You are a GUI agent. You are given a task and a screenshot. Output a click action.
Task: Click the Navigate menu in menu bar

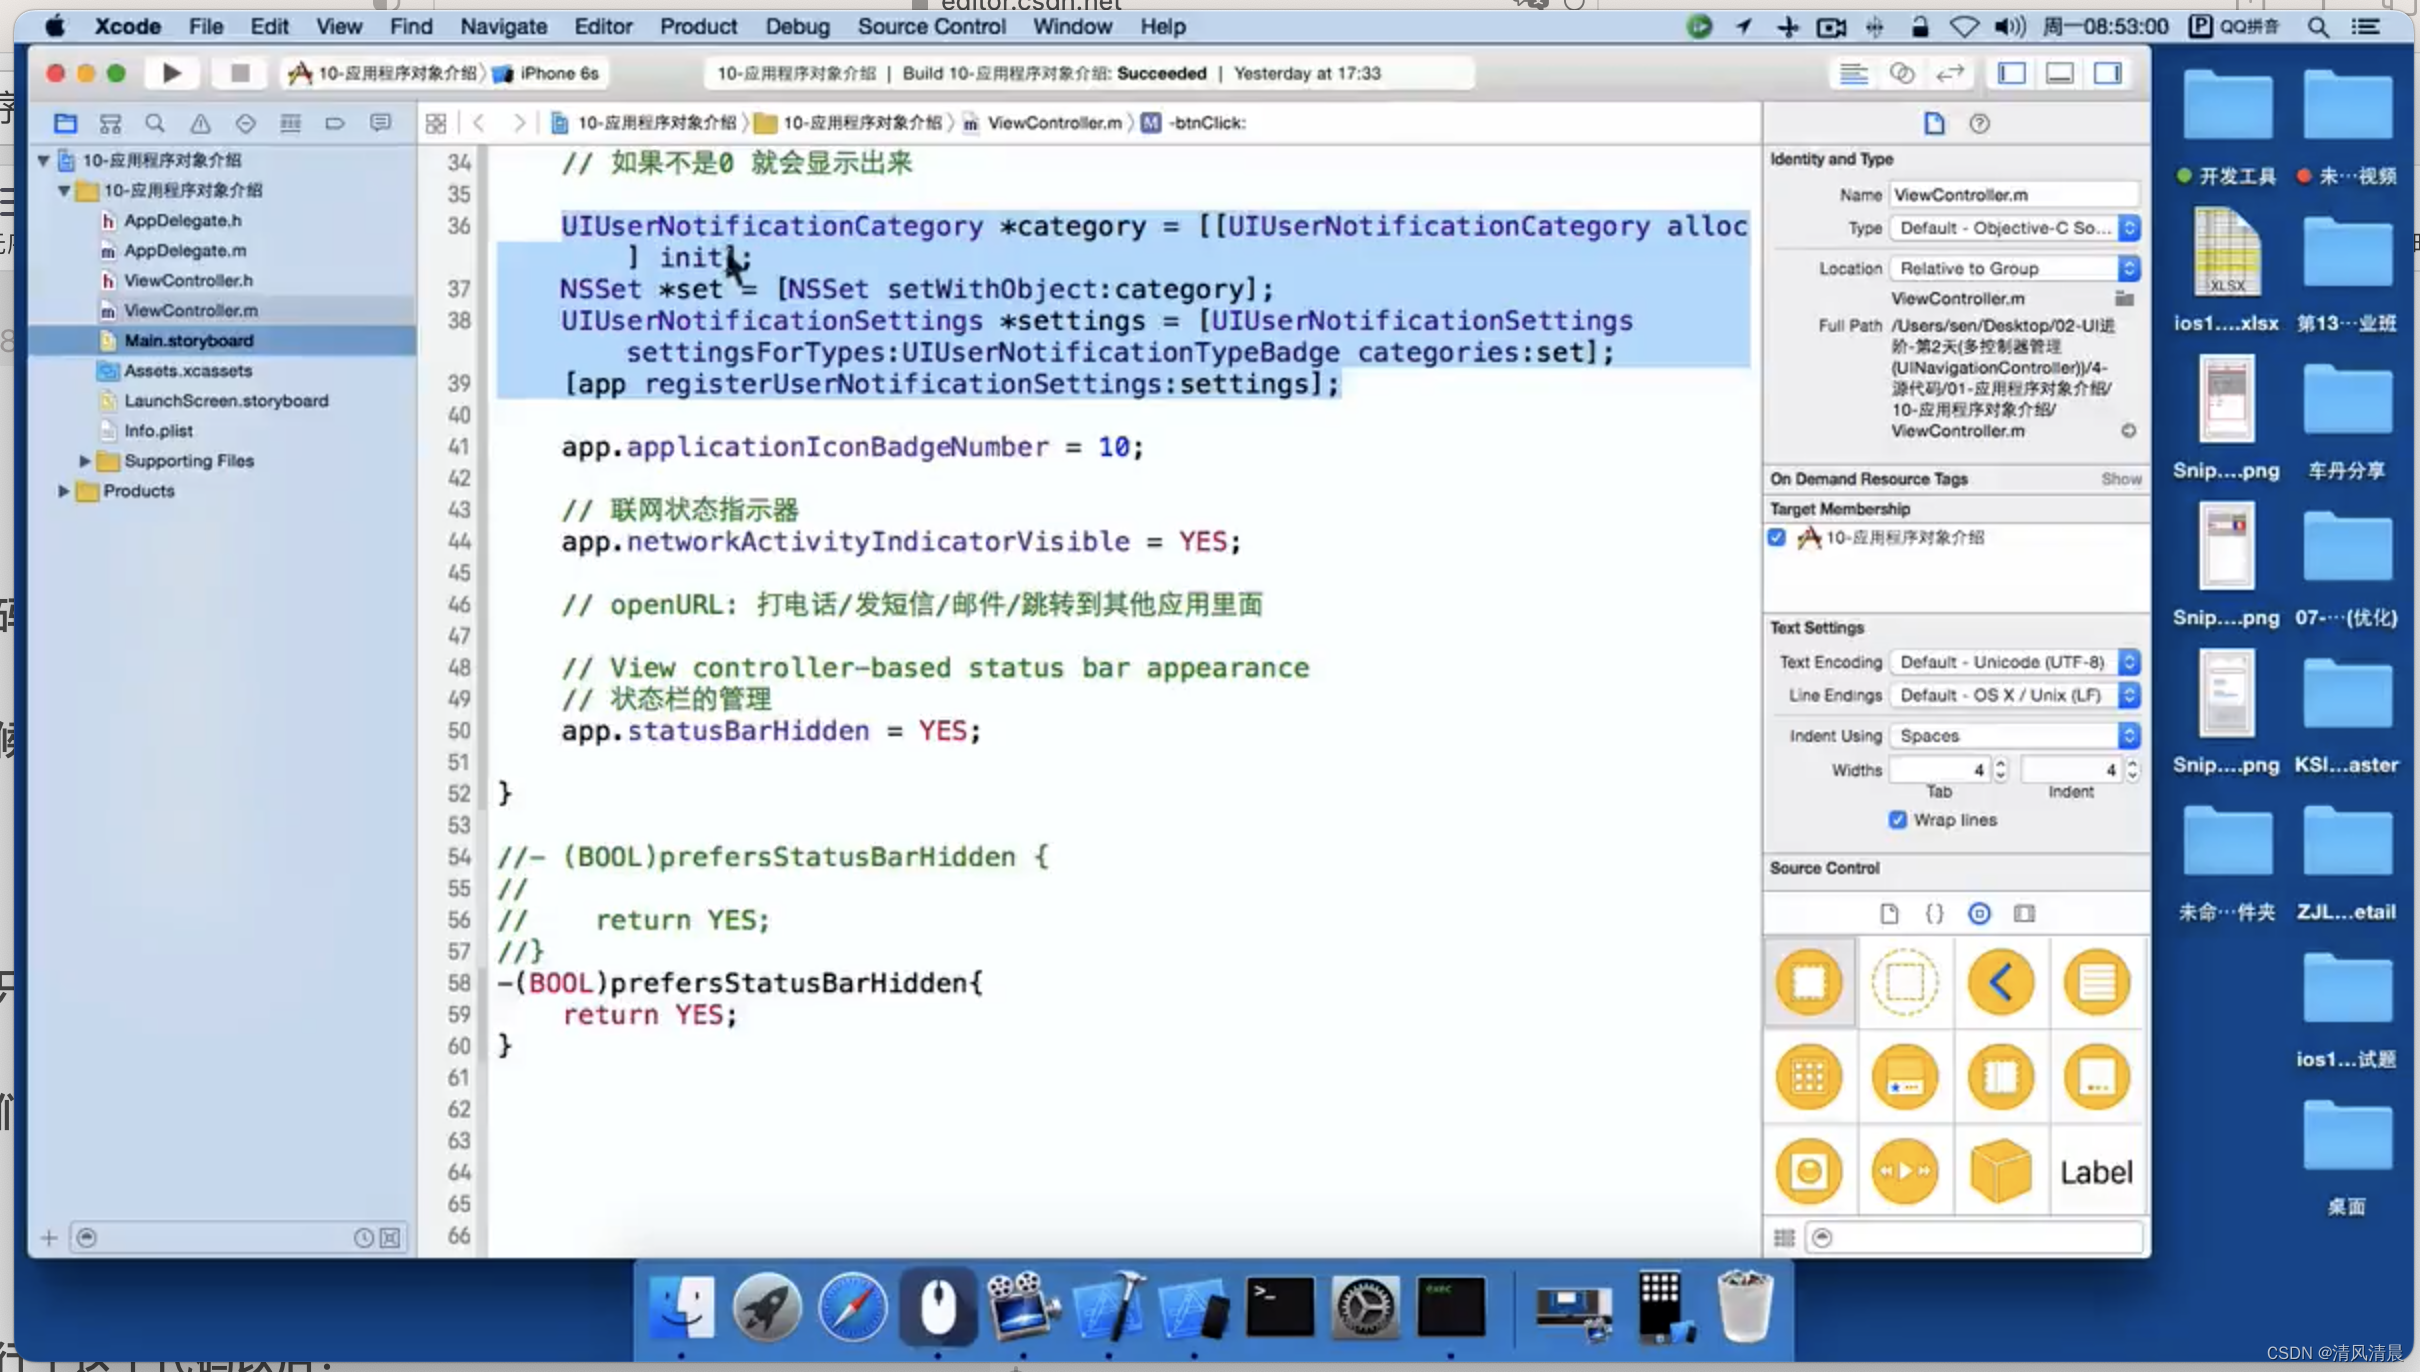click(504, 27)
